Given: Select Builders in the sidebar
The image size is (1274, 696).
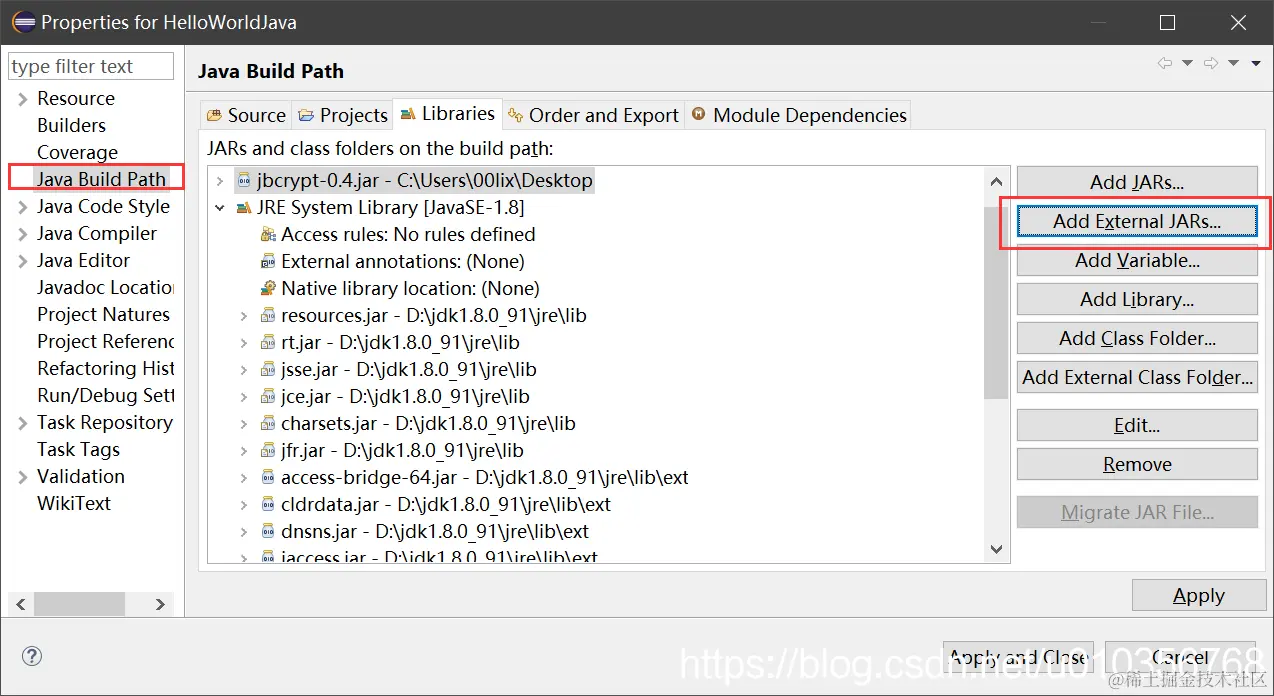Looking at the screenshot, I should click(71, 126).
